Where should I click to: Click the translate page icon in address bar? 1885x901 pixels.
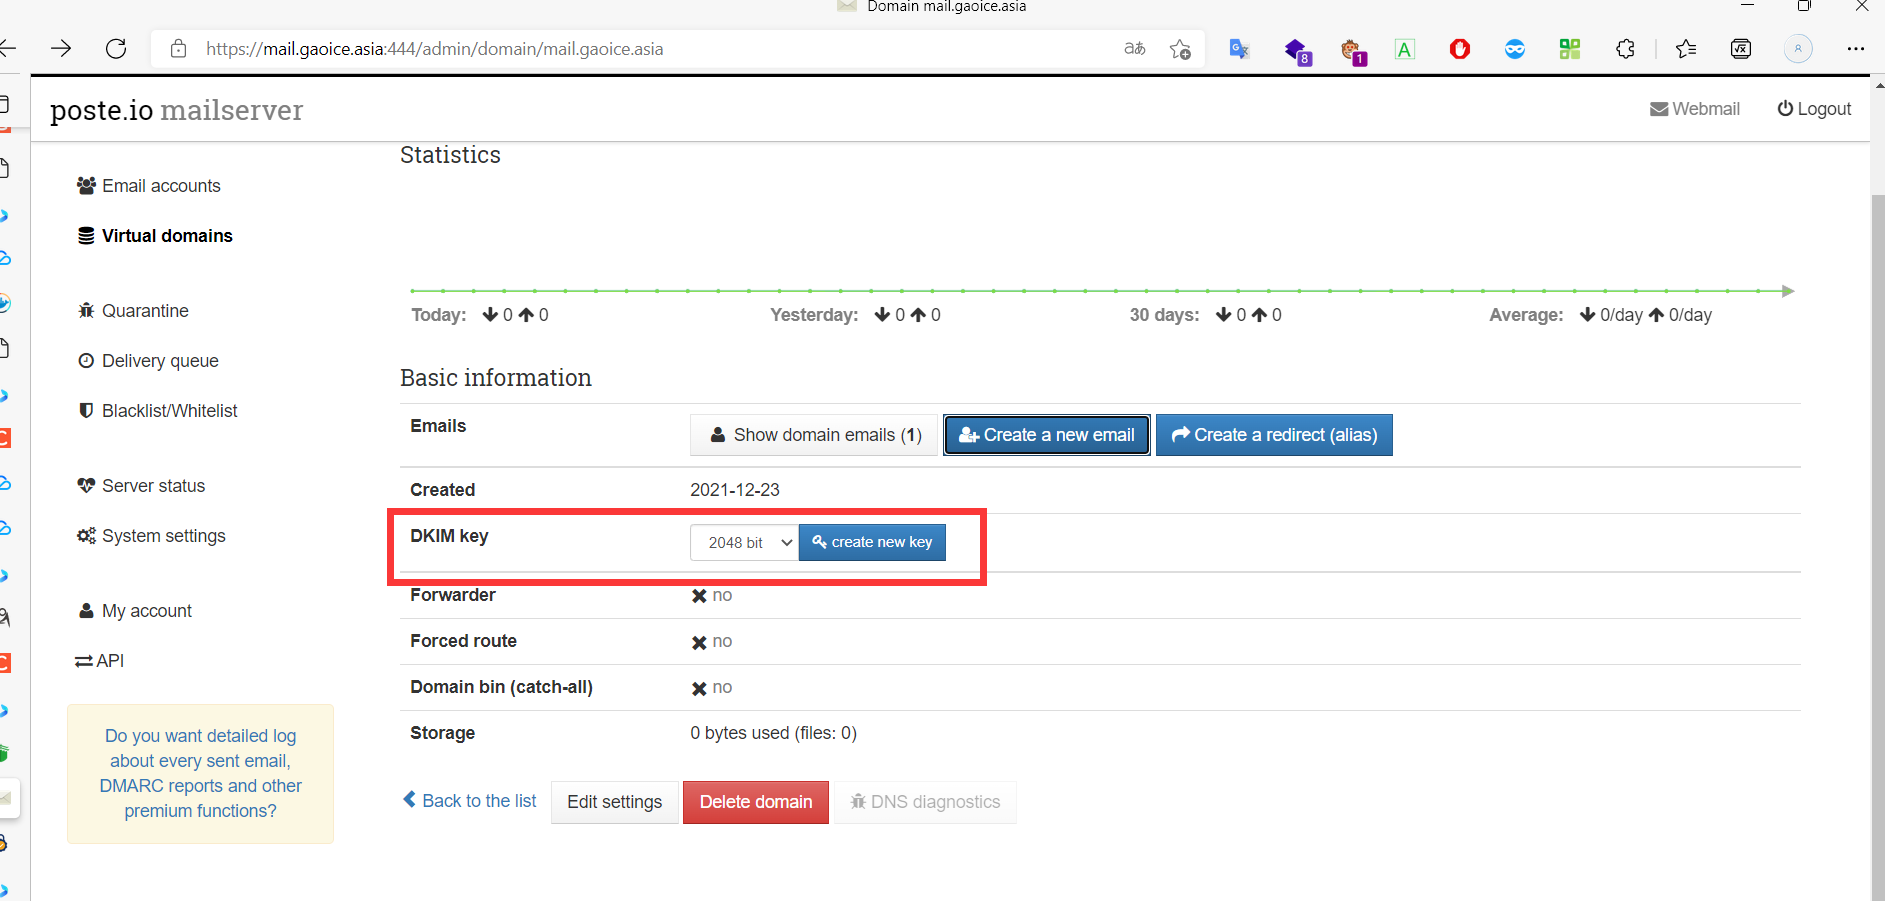coord(1134,49)
